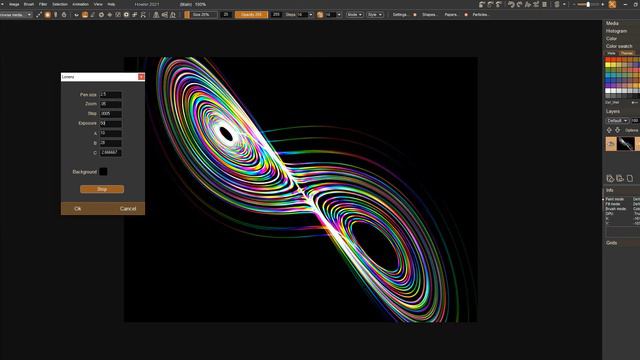The height and width of the screenshot is (360, 640).
Task: Toggle orange dot indicator next to Settings
Action: tap(415, 15)
